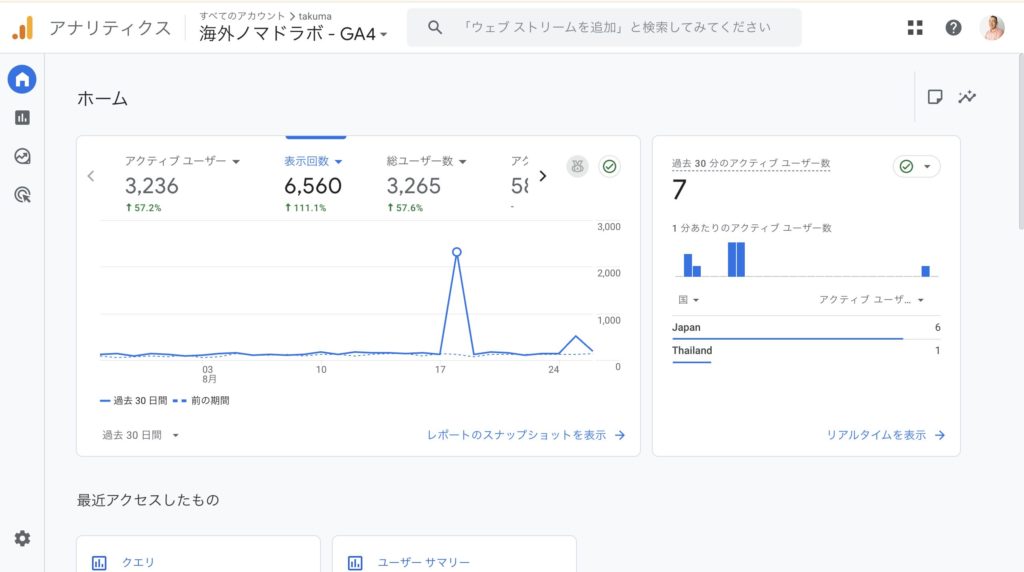
Task: Open the Explore sidebar icon
Action: click(x=22, y=156)
